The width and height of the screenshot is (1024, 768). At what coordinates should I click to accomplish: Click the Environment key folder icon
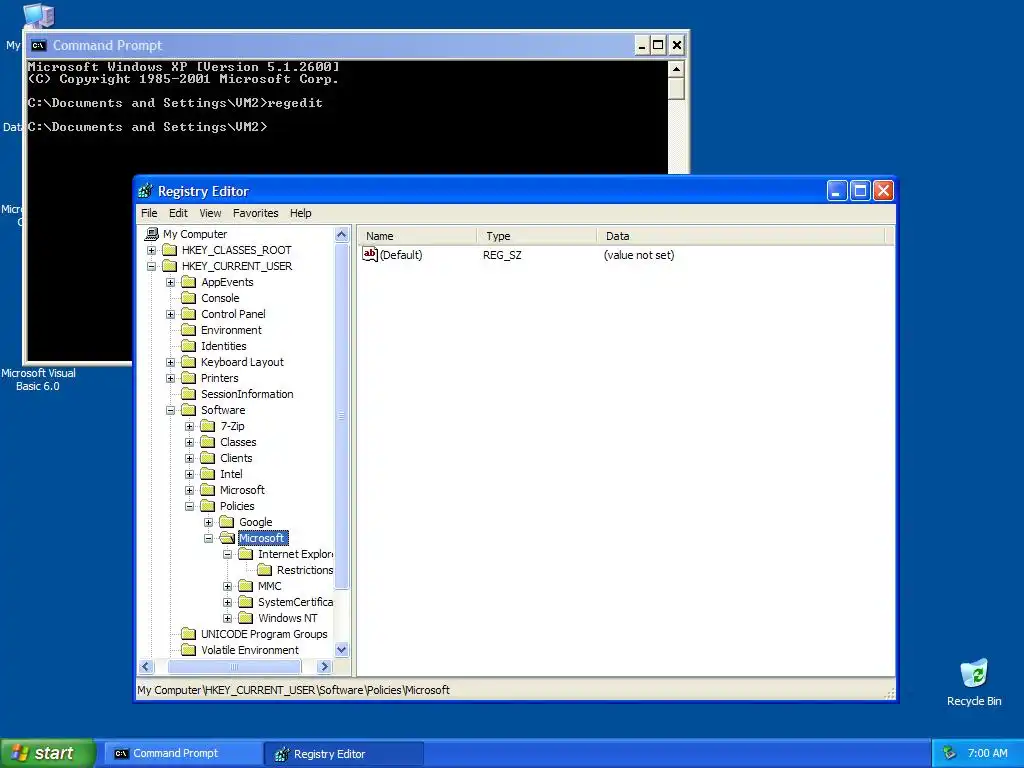[x=189, y=330]
